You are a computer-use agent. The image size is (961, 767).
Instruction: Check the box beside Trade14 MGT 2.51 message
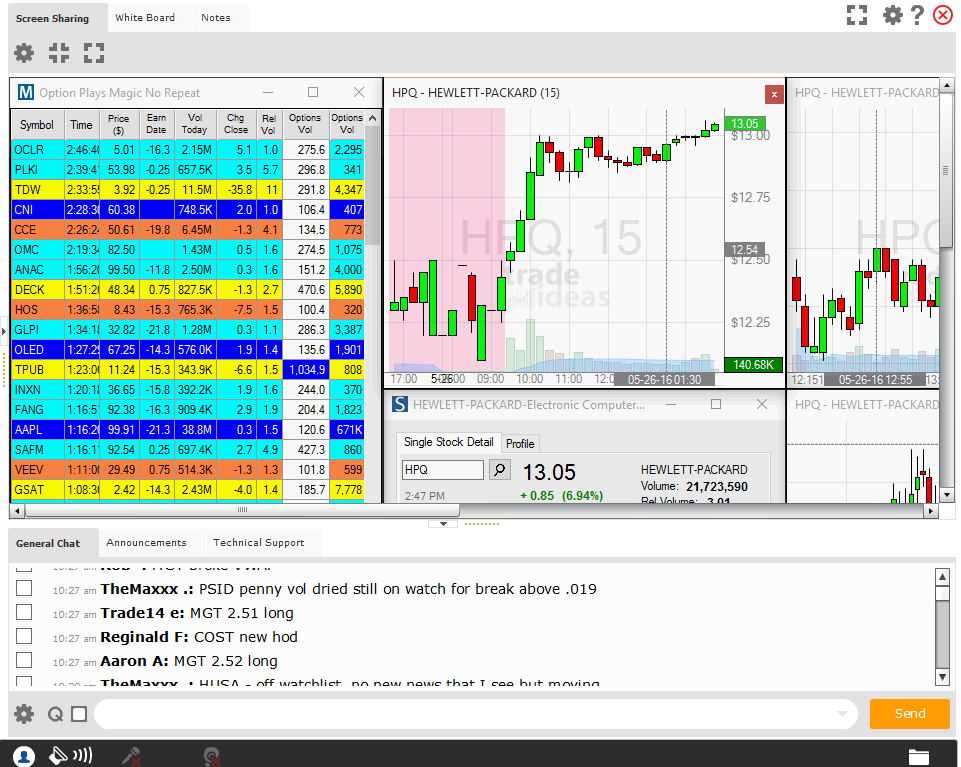(x=24, y=612)
